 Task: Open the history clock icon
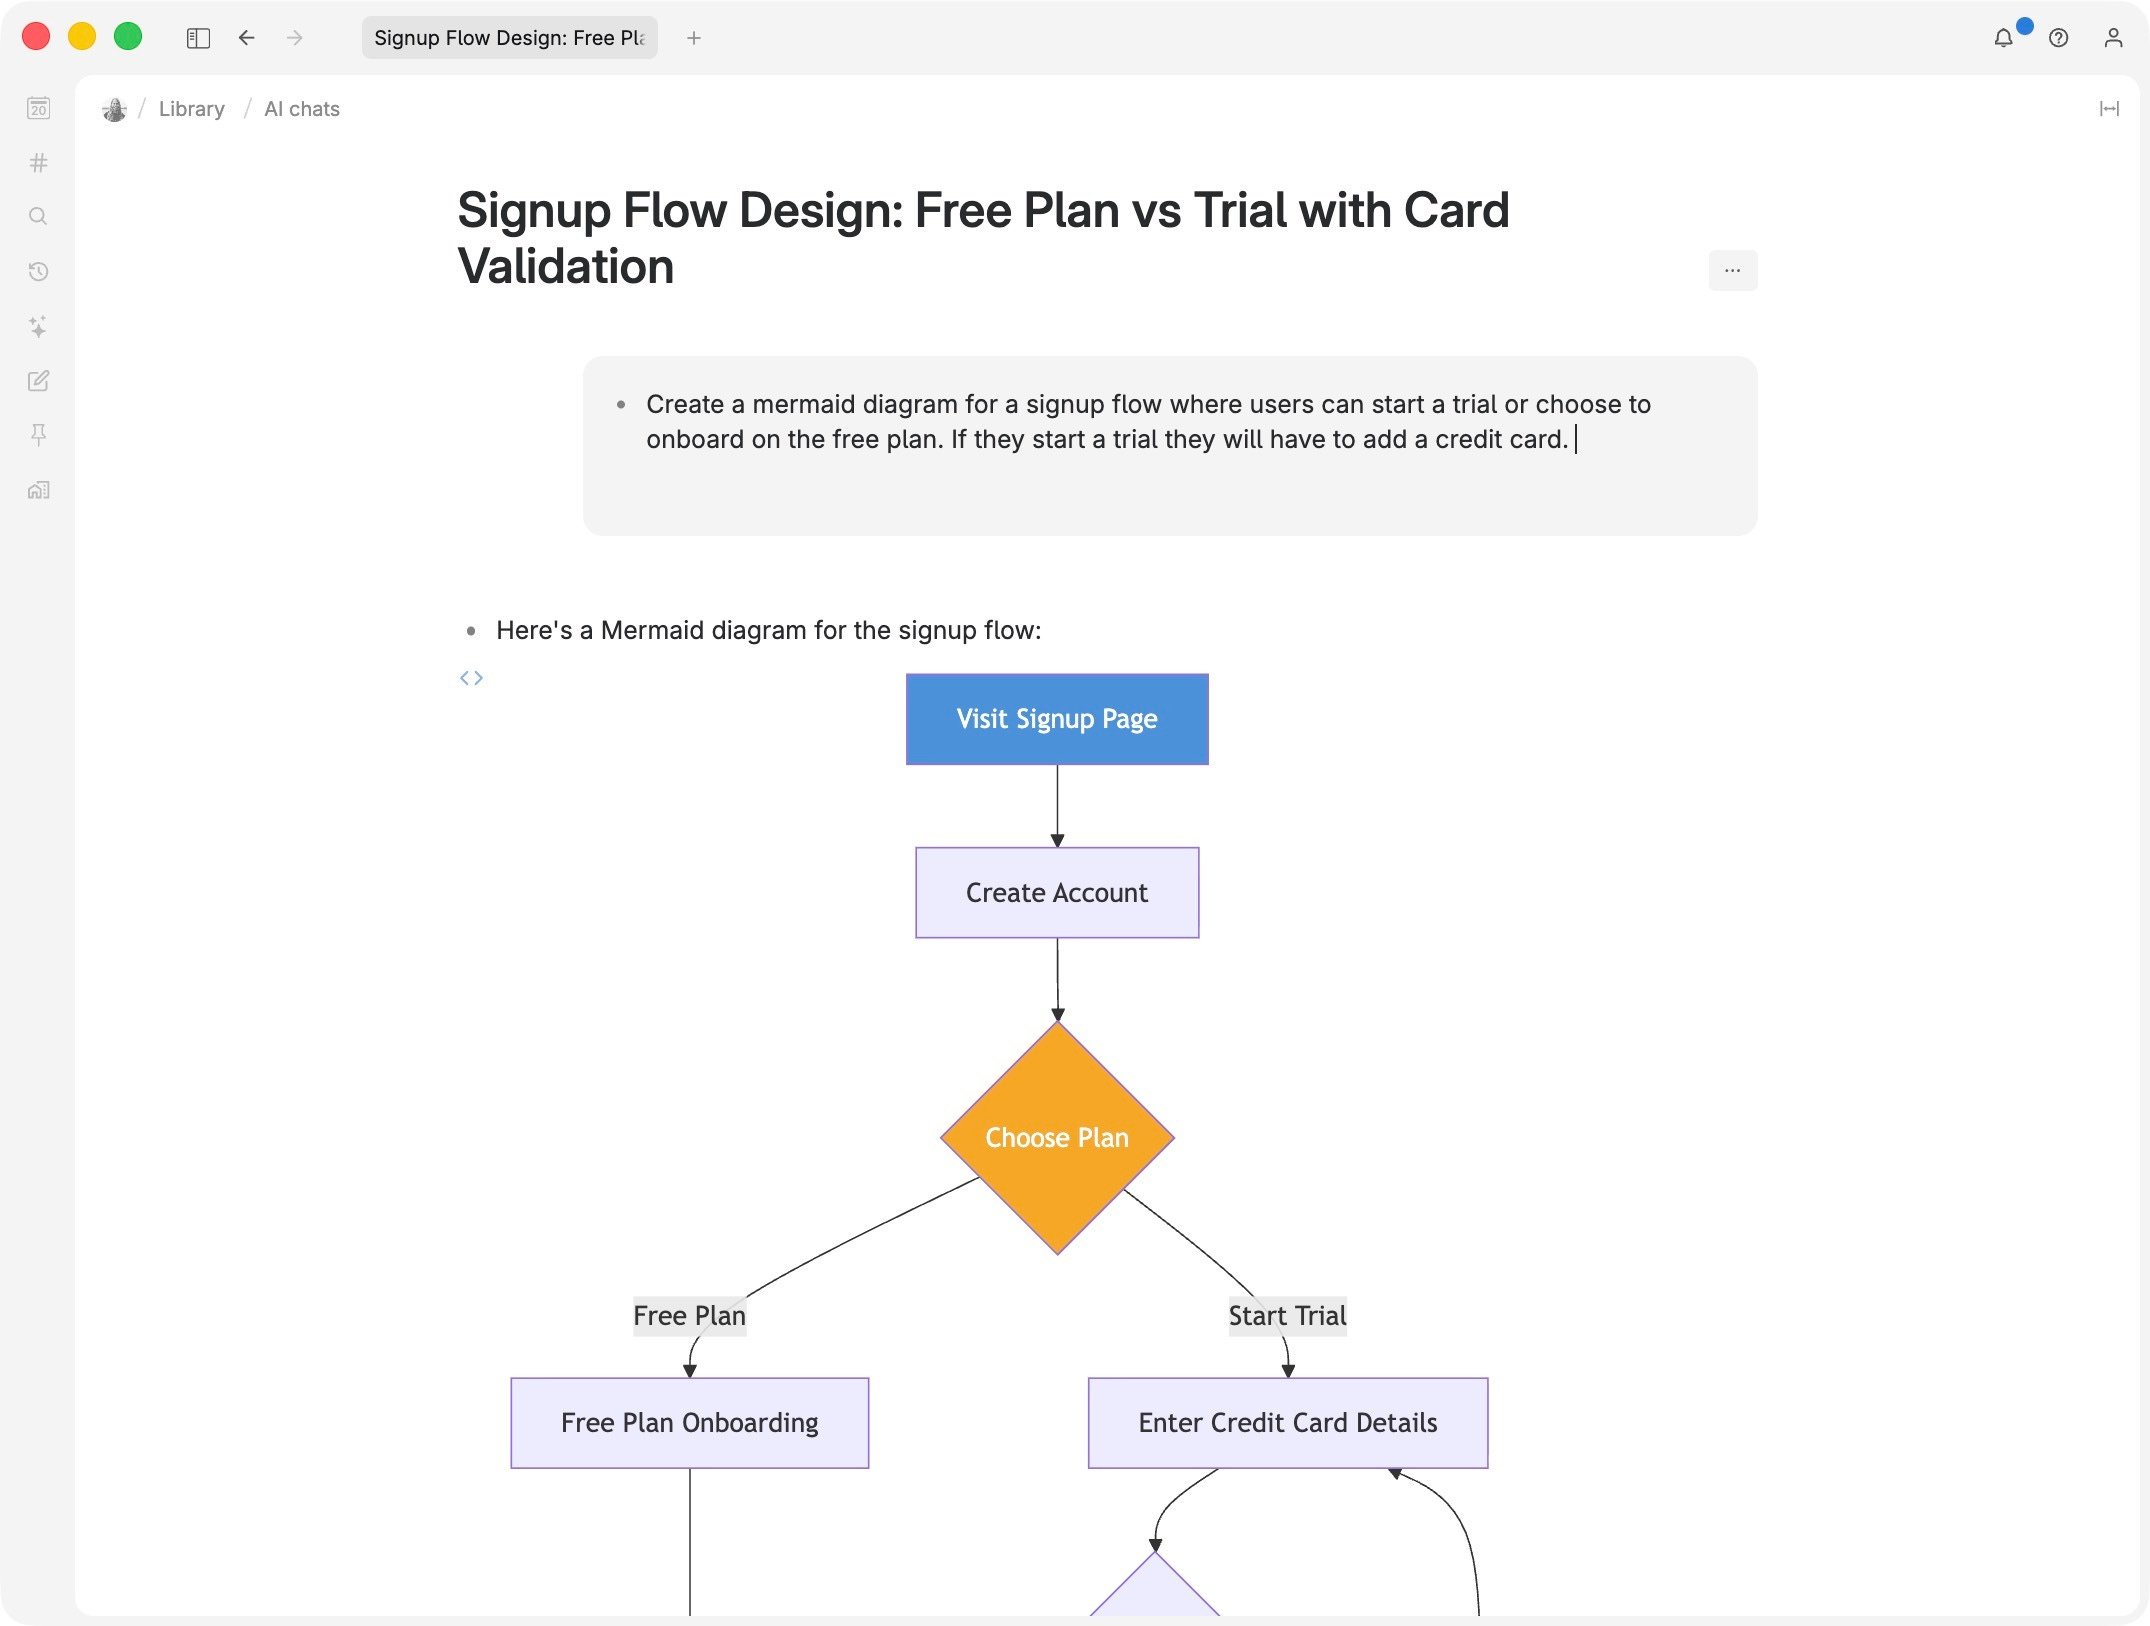(x=38, y=271)
